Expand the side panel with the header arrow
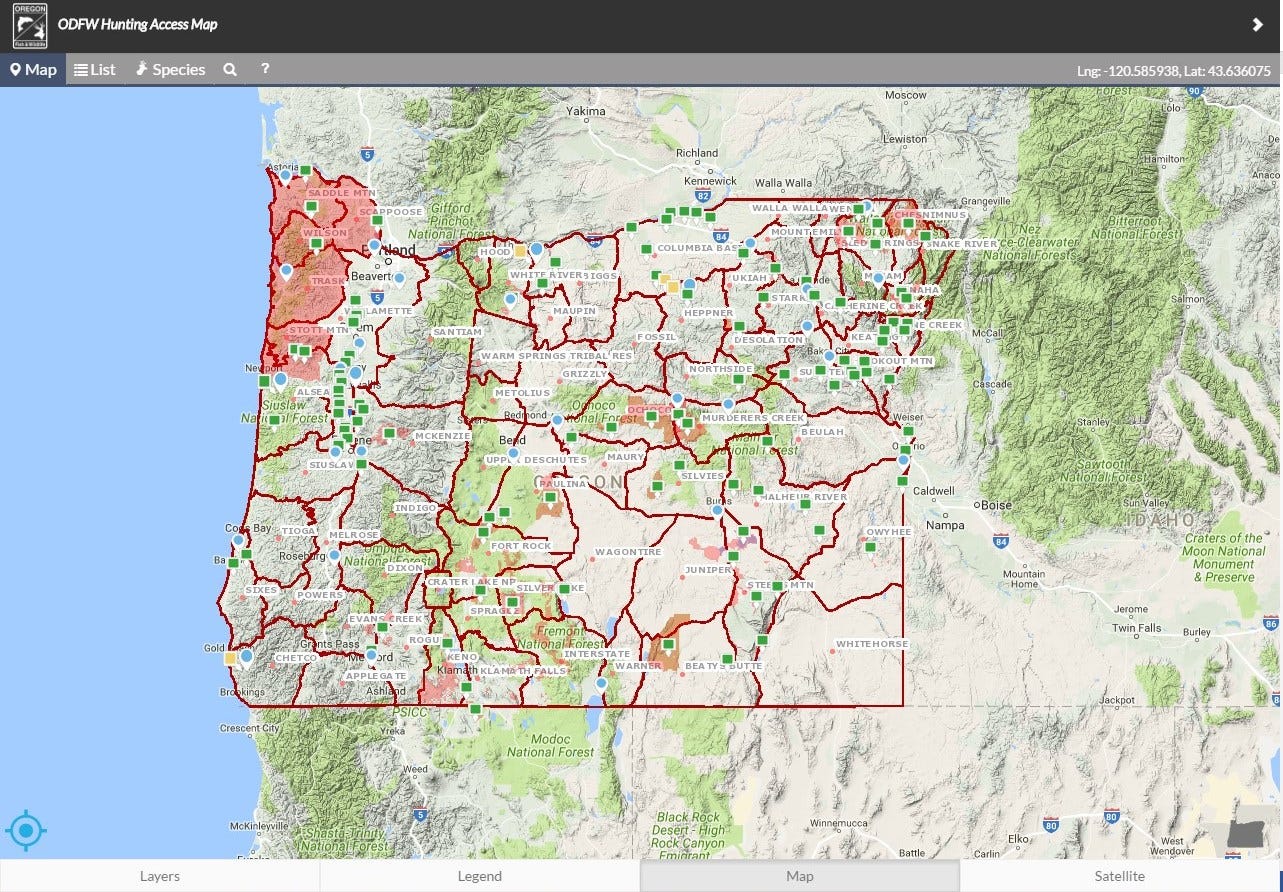The image size is (1283, 892). point(1258,25)
